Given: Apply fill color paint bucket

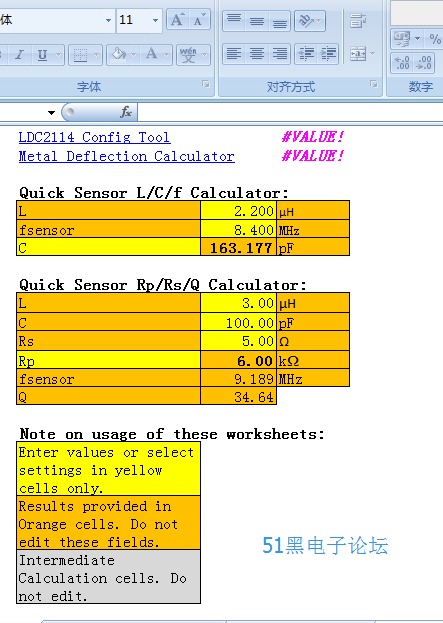Looking at the screenshot, I should [118, 54].
